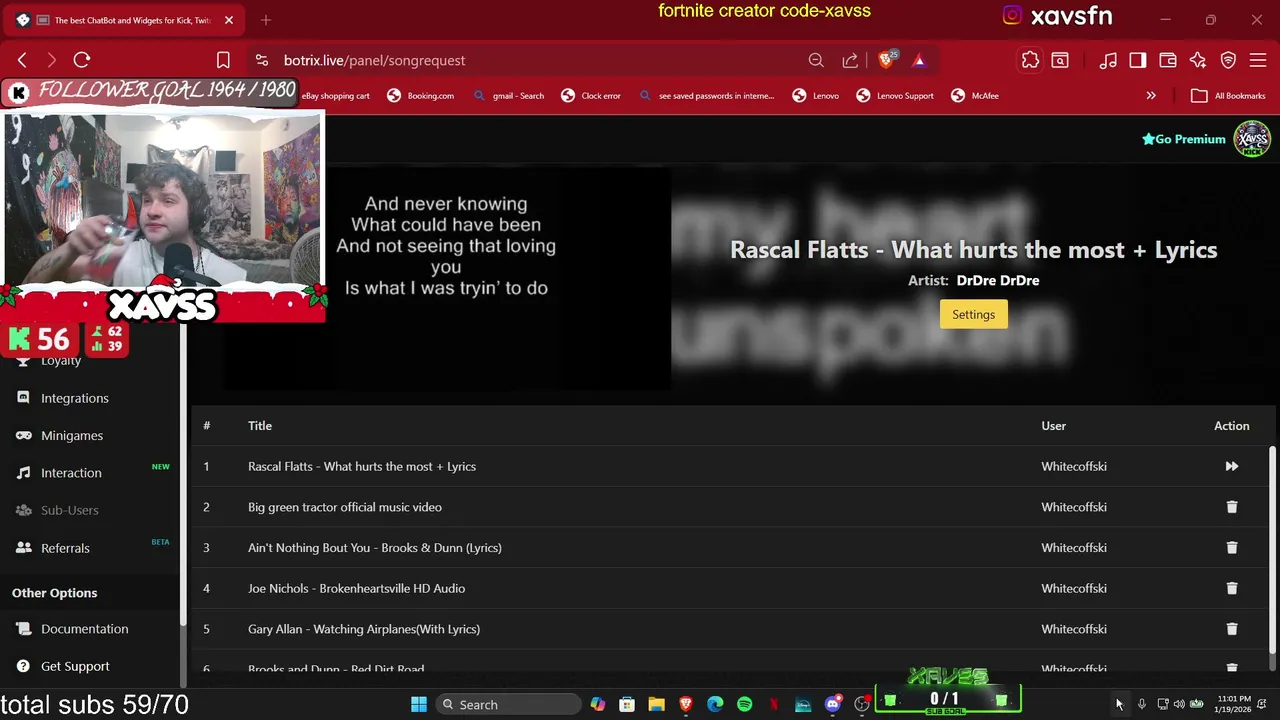Open the All Bookmarks folder

coord(1228,96)
